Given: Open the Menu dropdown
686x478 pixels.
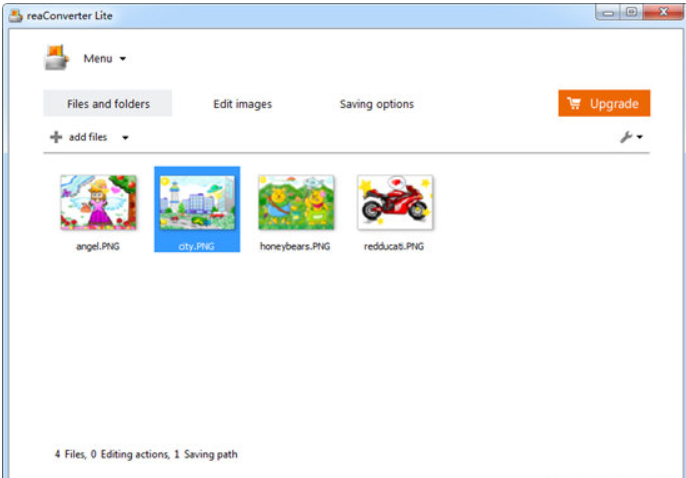Looking at the screenshot, I should click(105, 59).
